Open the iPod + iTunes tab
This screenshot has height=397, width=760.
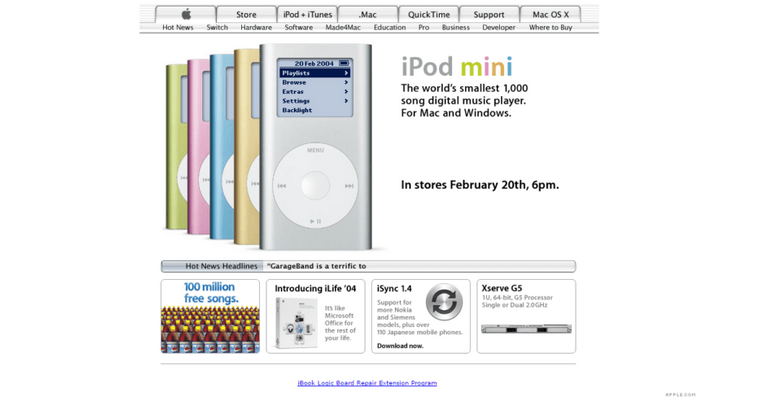point(307,15)
